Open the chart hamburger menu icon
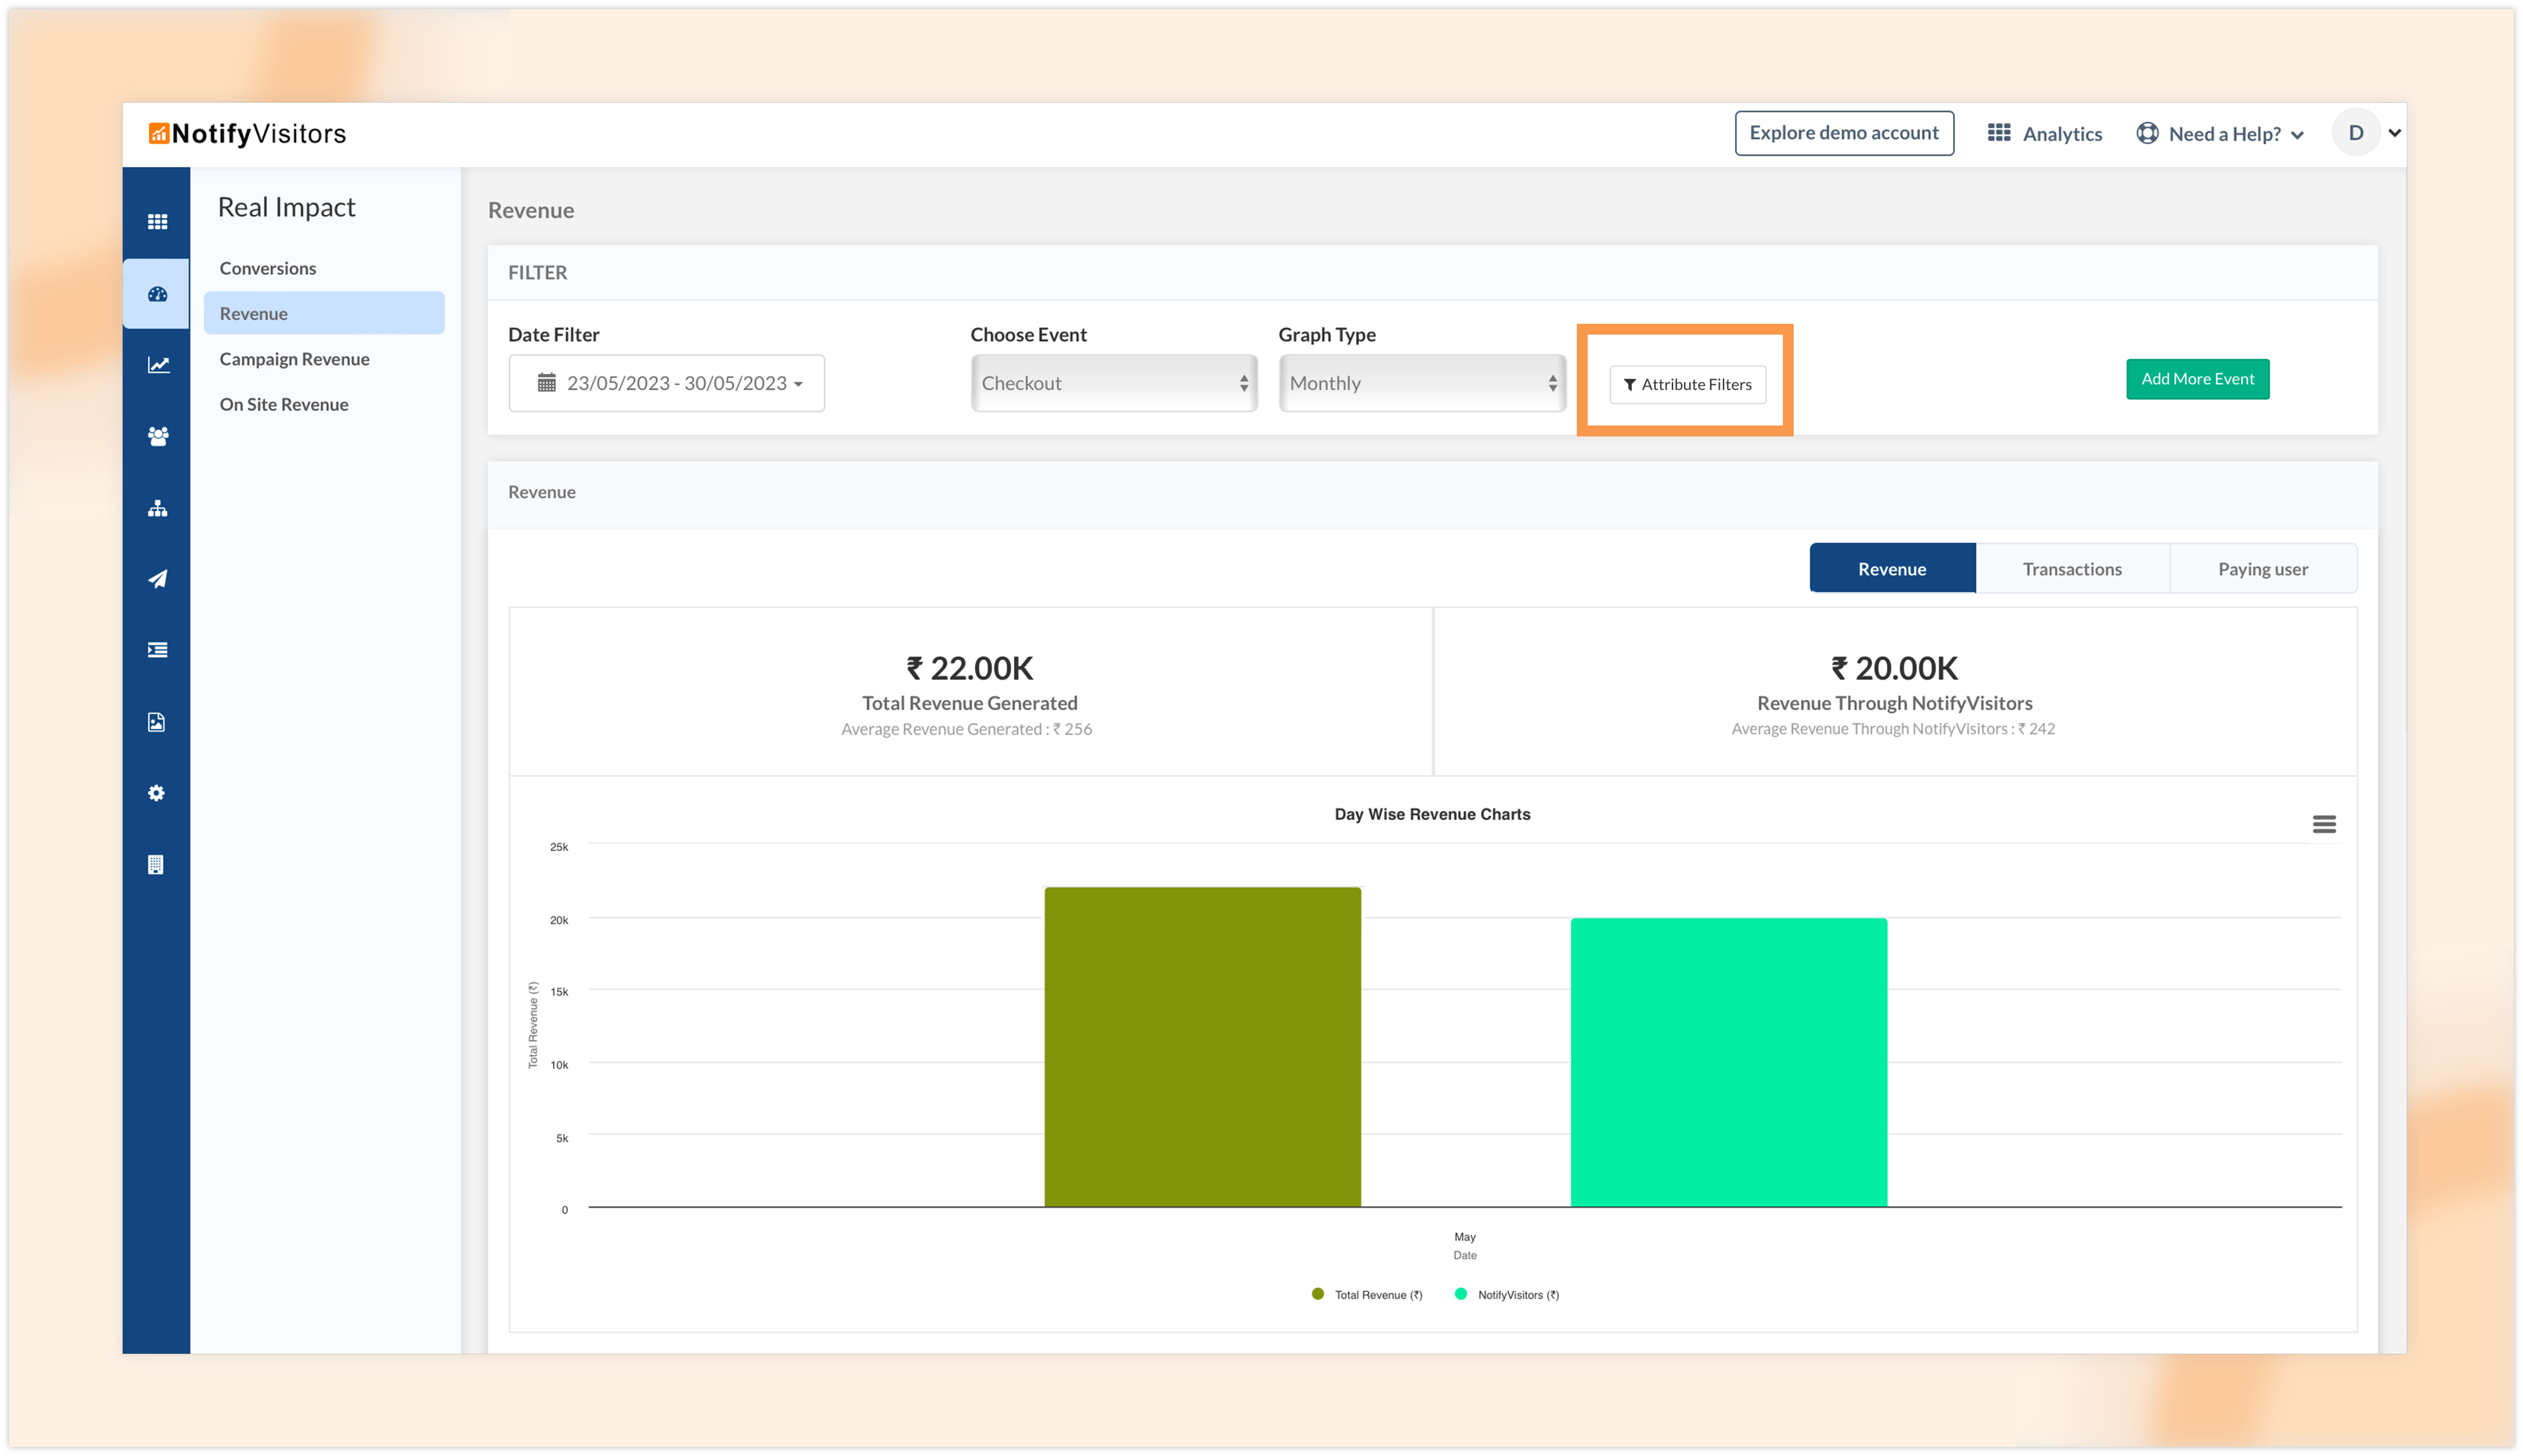Image resolution: width=2523 pixels, height=1456 pixels. coord(2324,824)
